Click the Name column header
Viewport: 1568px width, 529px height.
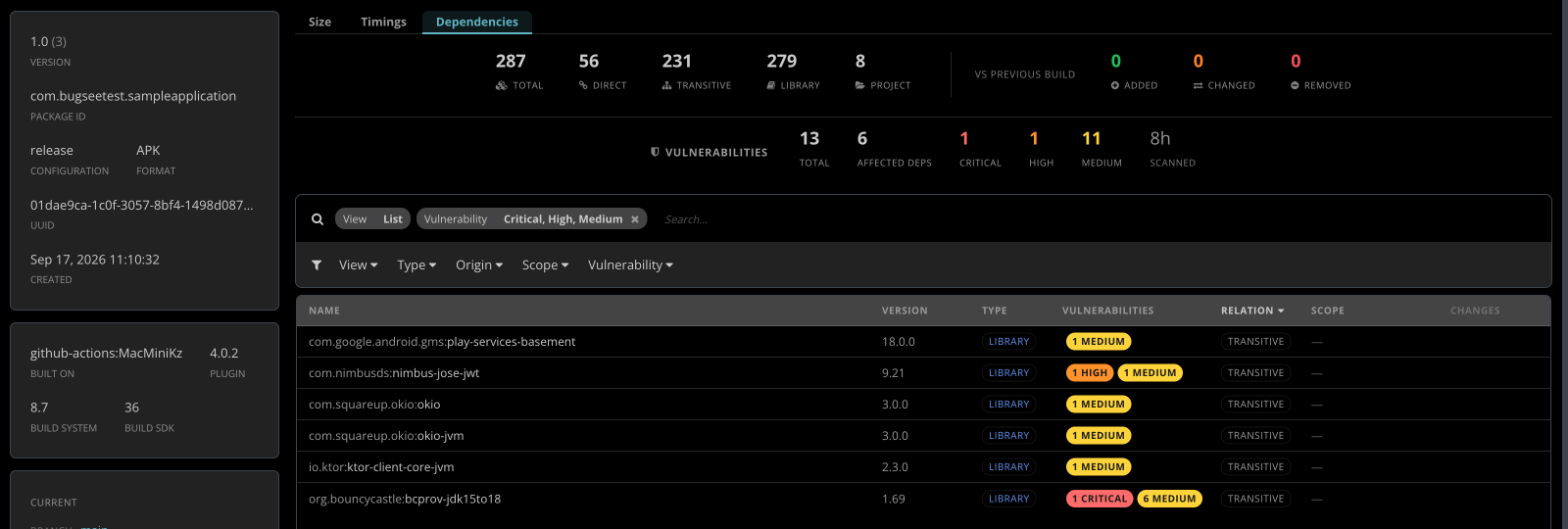click(x=324, y=311)
